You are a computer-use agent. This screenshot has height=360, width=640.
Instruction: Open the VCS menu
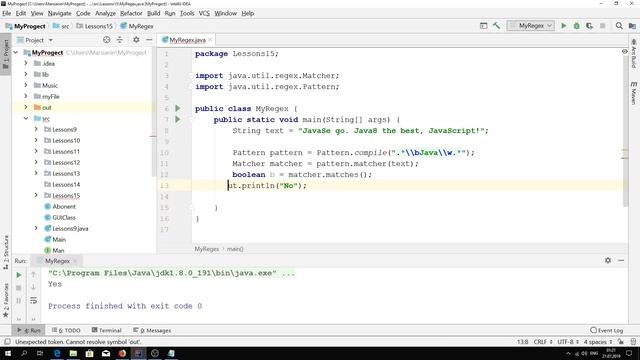[x=204, y=13]
